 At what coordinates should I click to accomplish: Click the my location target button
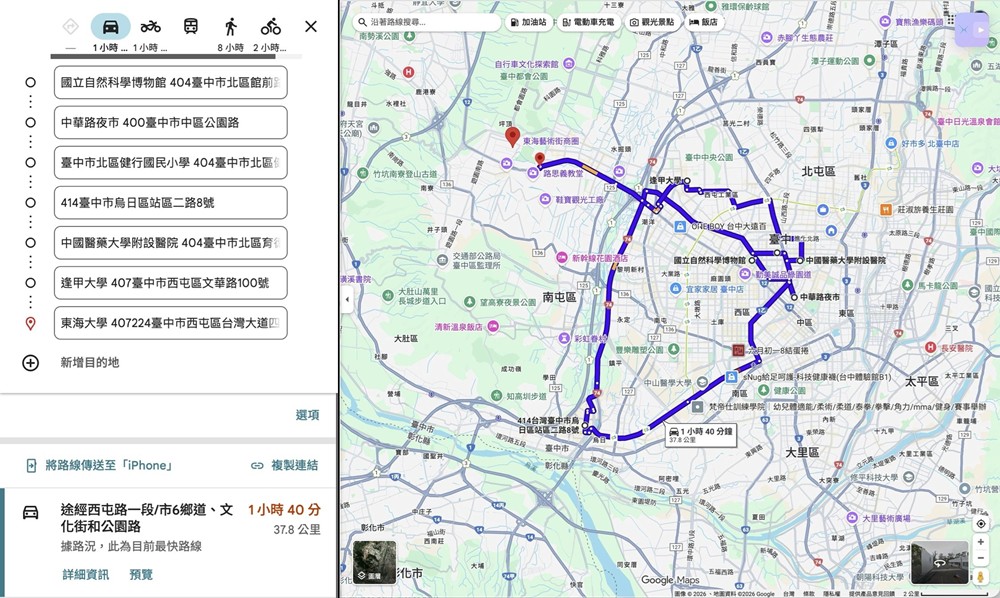coord(980,524)
